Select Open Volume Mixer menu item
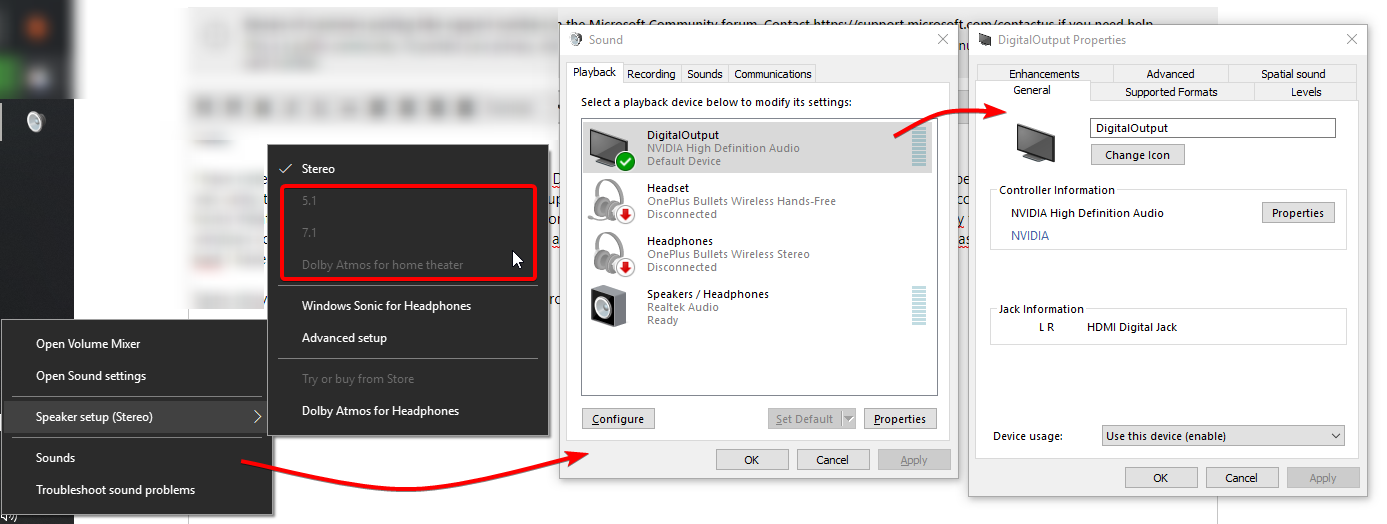Image resolution: width=1387 pixels, height=524 pixels. (x=138, y=344)
